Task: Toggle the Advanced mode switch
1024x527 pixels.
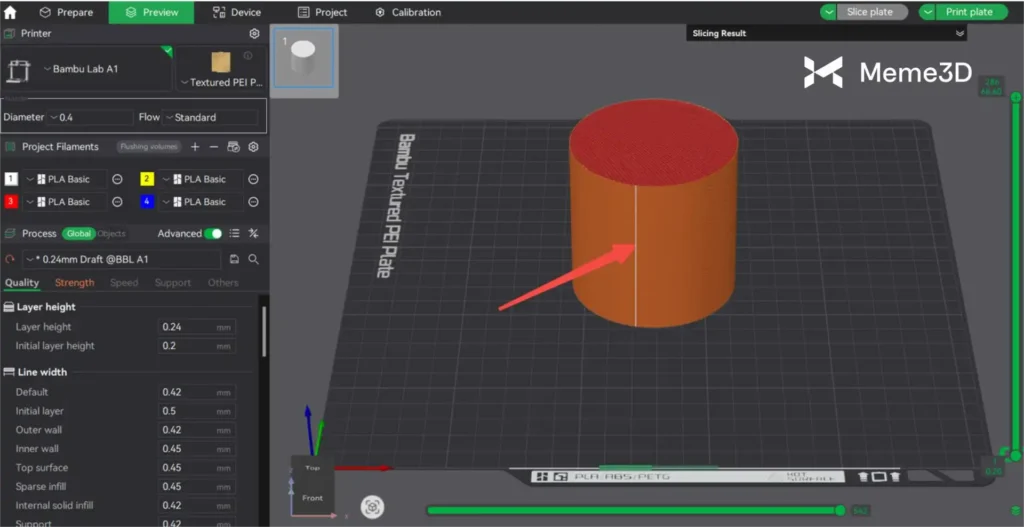Action: tap(213, 234)
